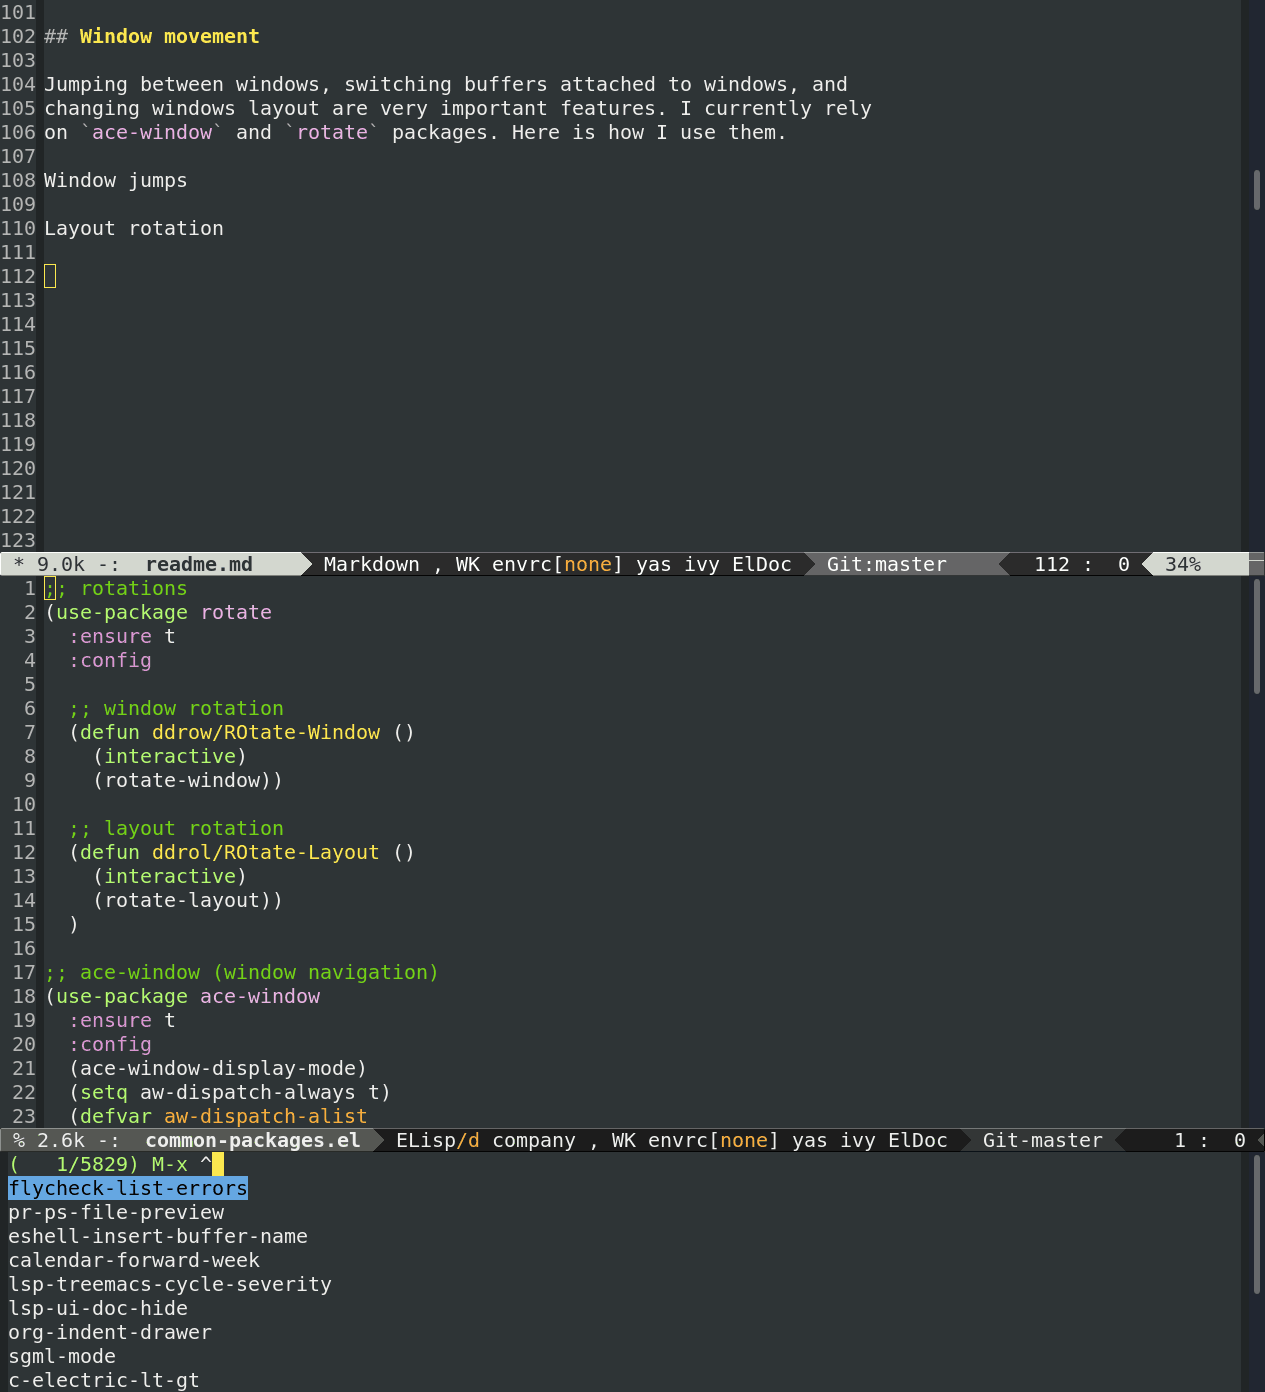Click defvar aw-dispatch-alist text

click(x=218, y=1116)
